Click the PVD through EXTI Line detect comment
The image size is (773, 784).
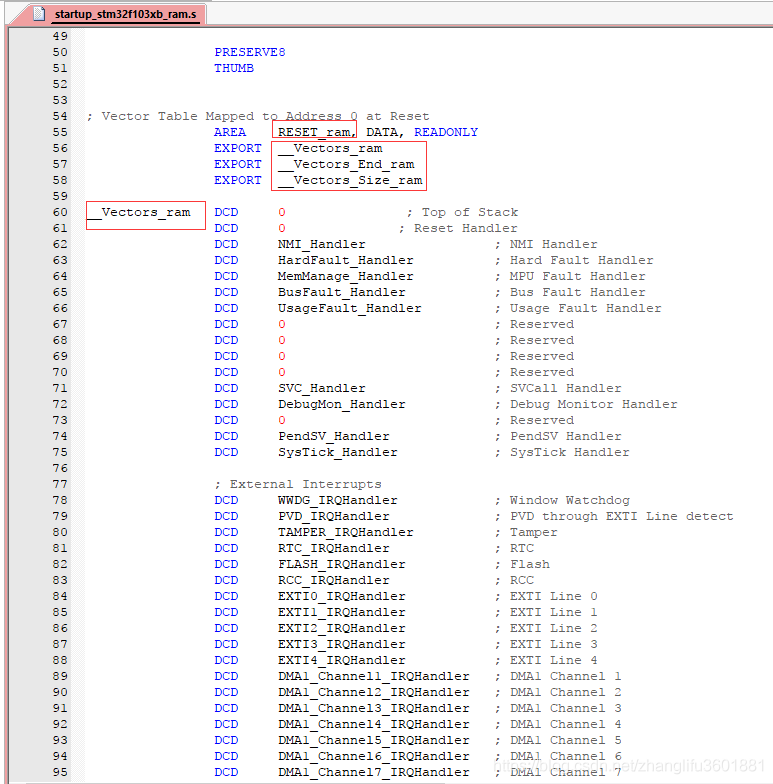click(614, 516)
